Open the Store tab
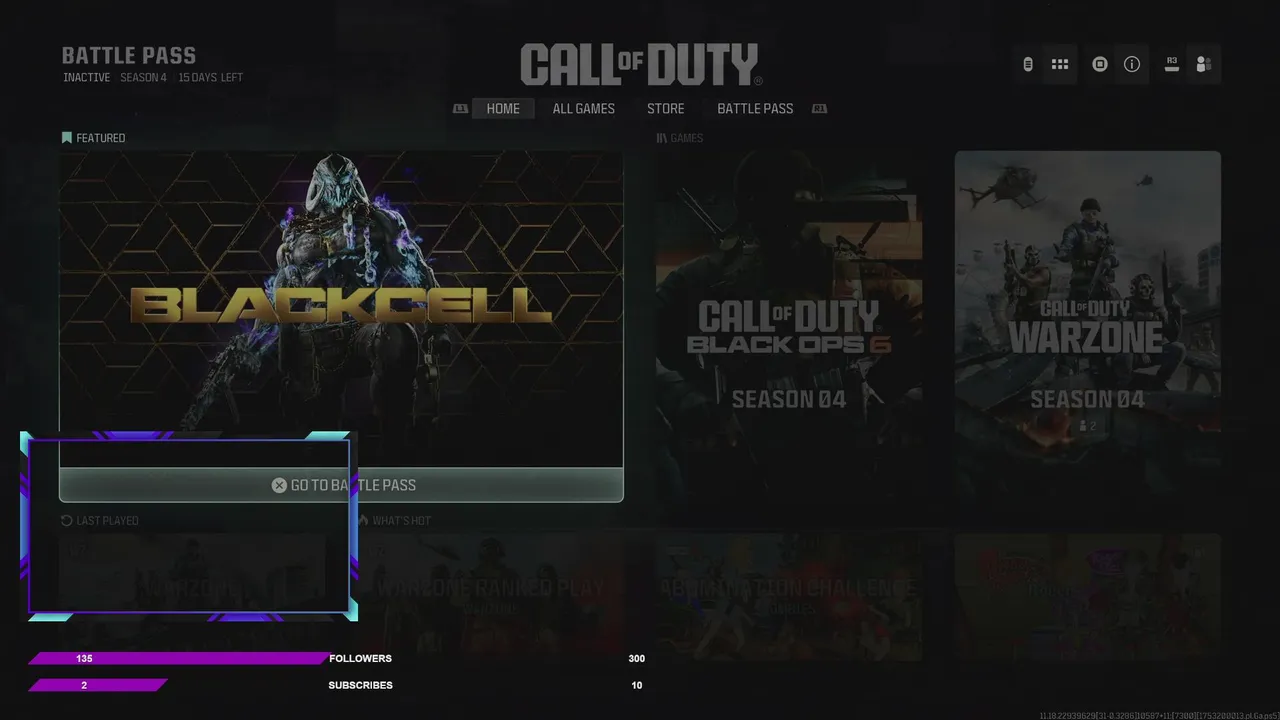This screenshot has width=1280, height=720. (666, 108)
